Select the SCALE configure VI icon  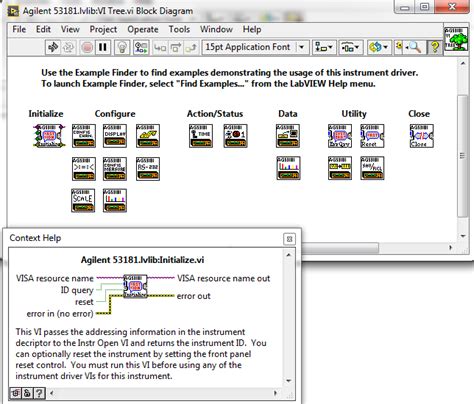pyautogui.click(x=83, y=200)
